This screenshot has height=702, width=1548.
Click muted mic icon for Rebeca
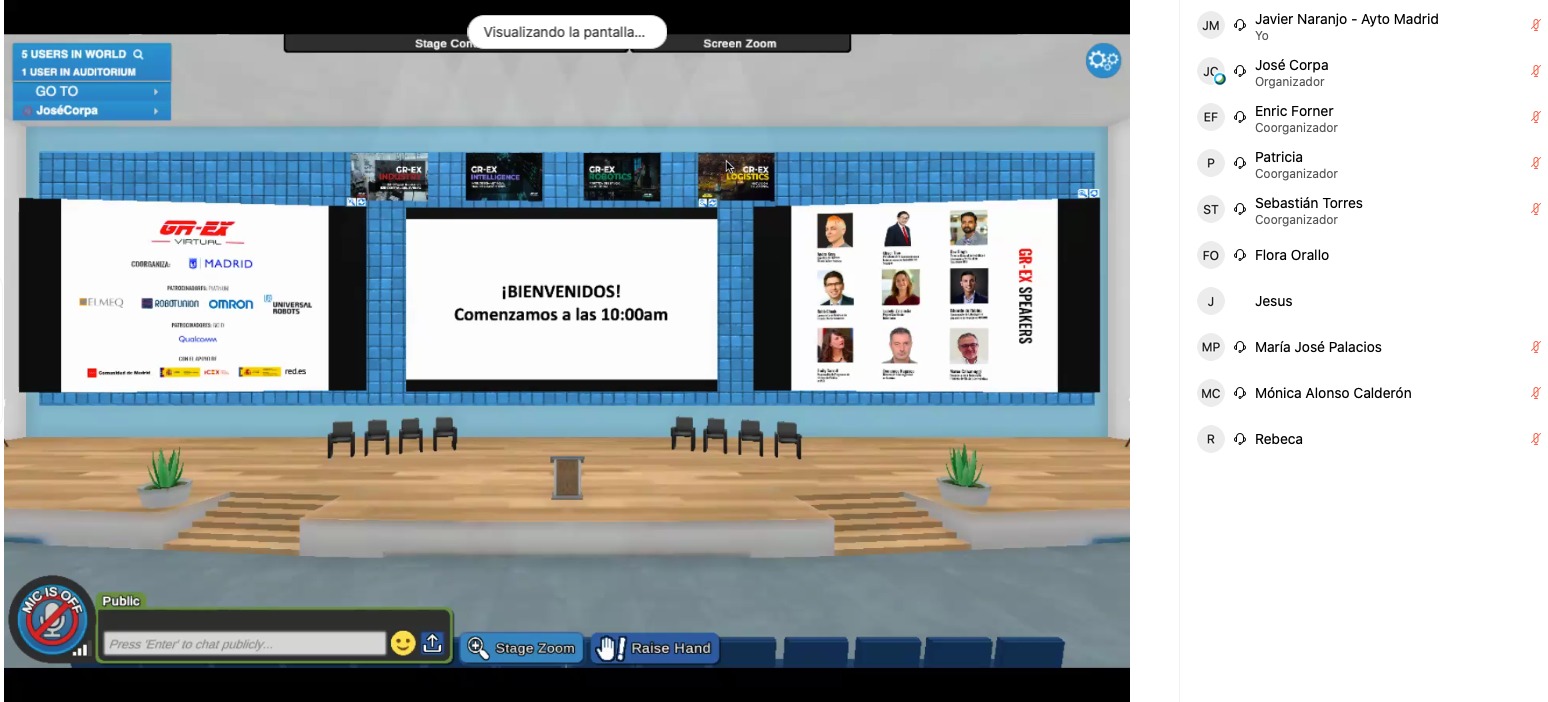pos(1536,439)
